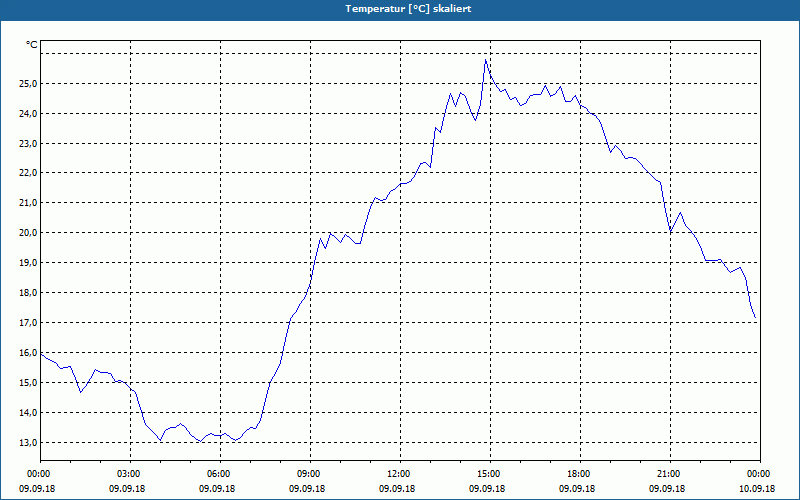Click the 10.09.18 date label
800x500 pixels.
[x=757, y=489]
